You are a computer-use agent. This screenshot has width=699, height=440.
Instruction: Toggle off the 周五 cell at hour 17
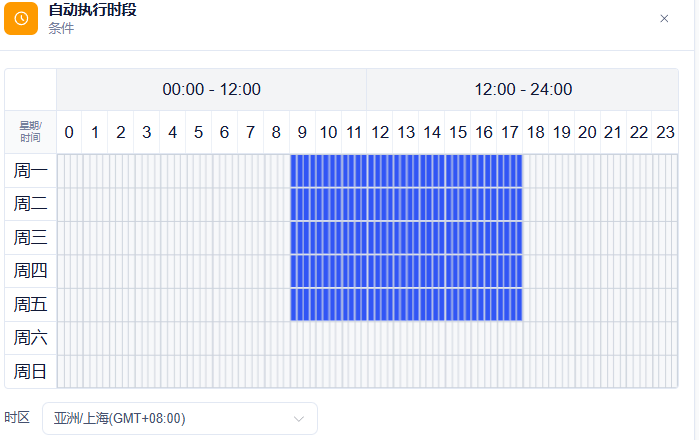(x=510, y=304)
